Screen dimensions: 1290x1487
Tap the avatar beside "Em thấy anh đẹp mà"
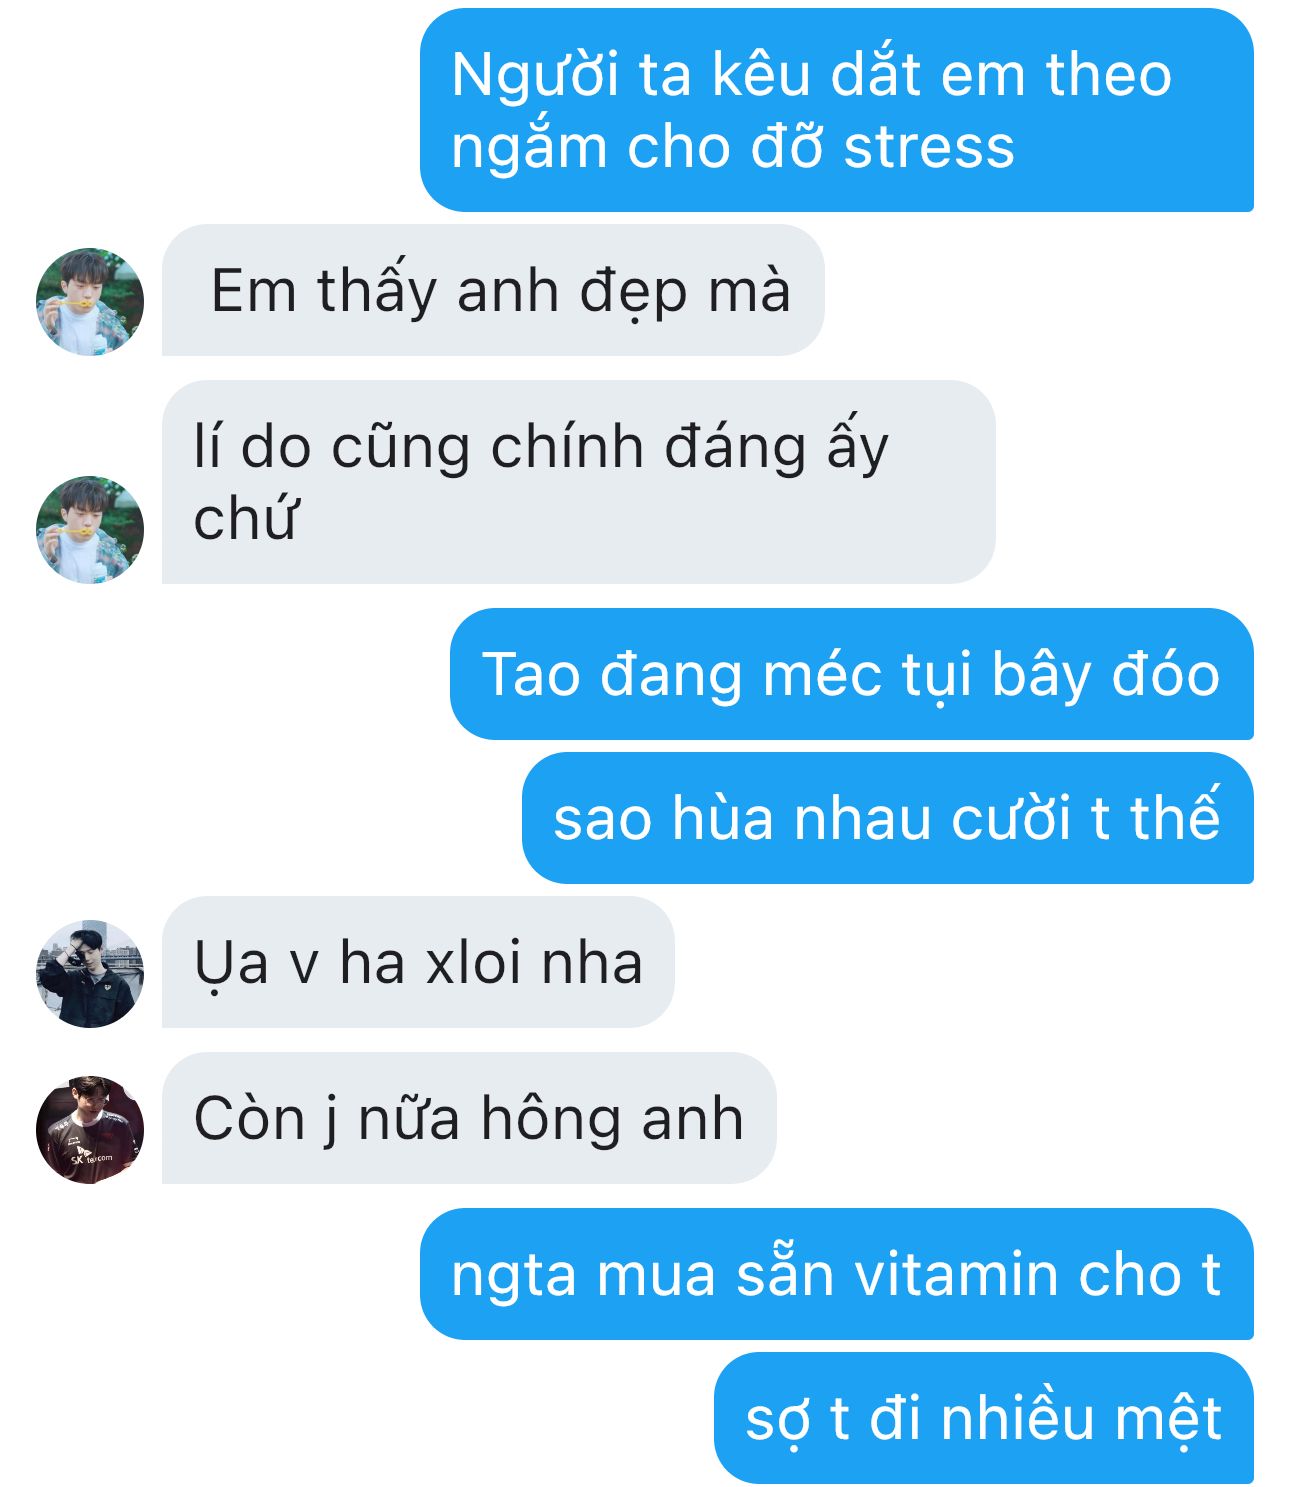(x=90, y=302)
